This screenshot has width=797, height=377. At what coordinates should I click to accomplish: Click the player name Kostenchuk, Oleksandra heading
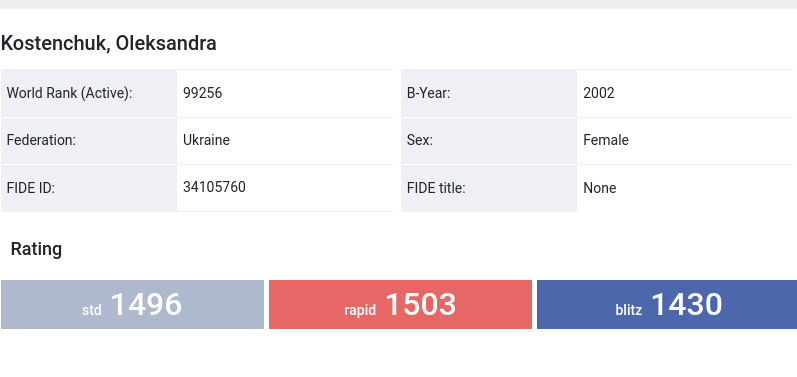(x=108, y=43)
